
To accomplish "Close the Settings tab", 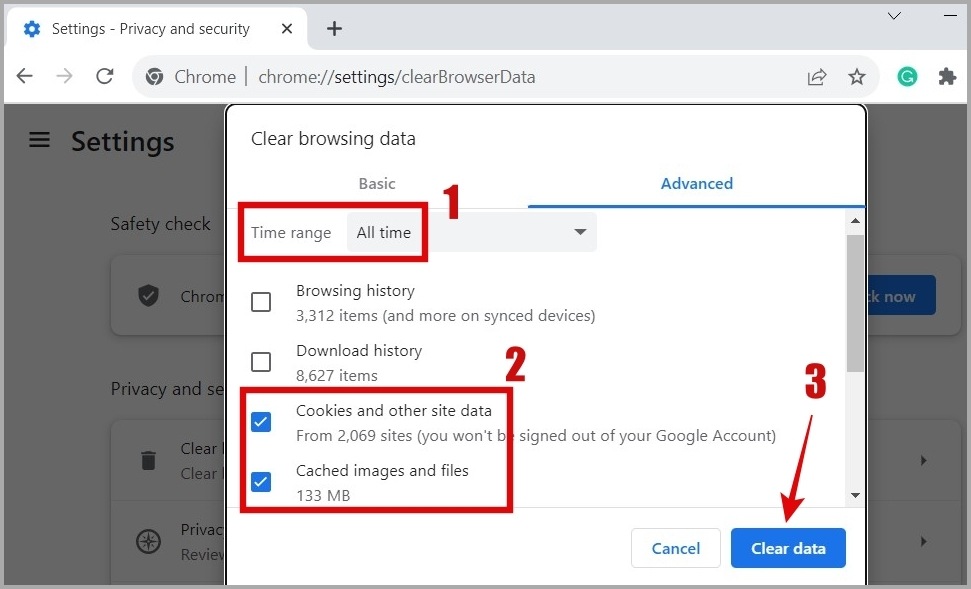I will click(x=287, y=28).
